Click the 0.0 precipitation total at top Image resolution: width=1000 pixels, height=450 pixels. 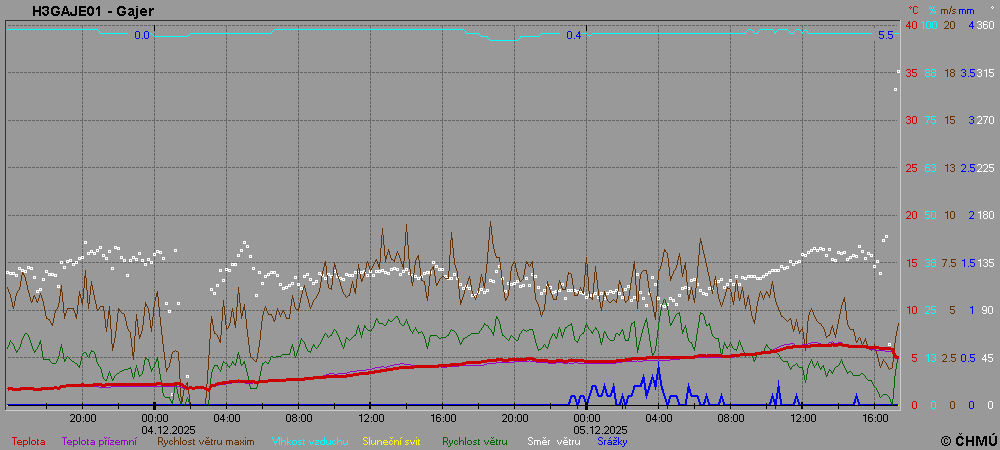(142, 35)
